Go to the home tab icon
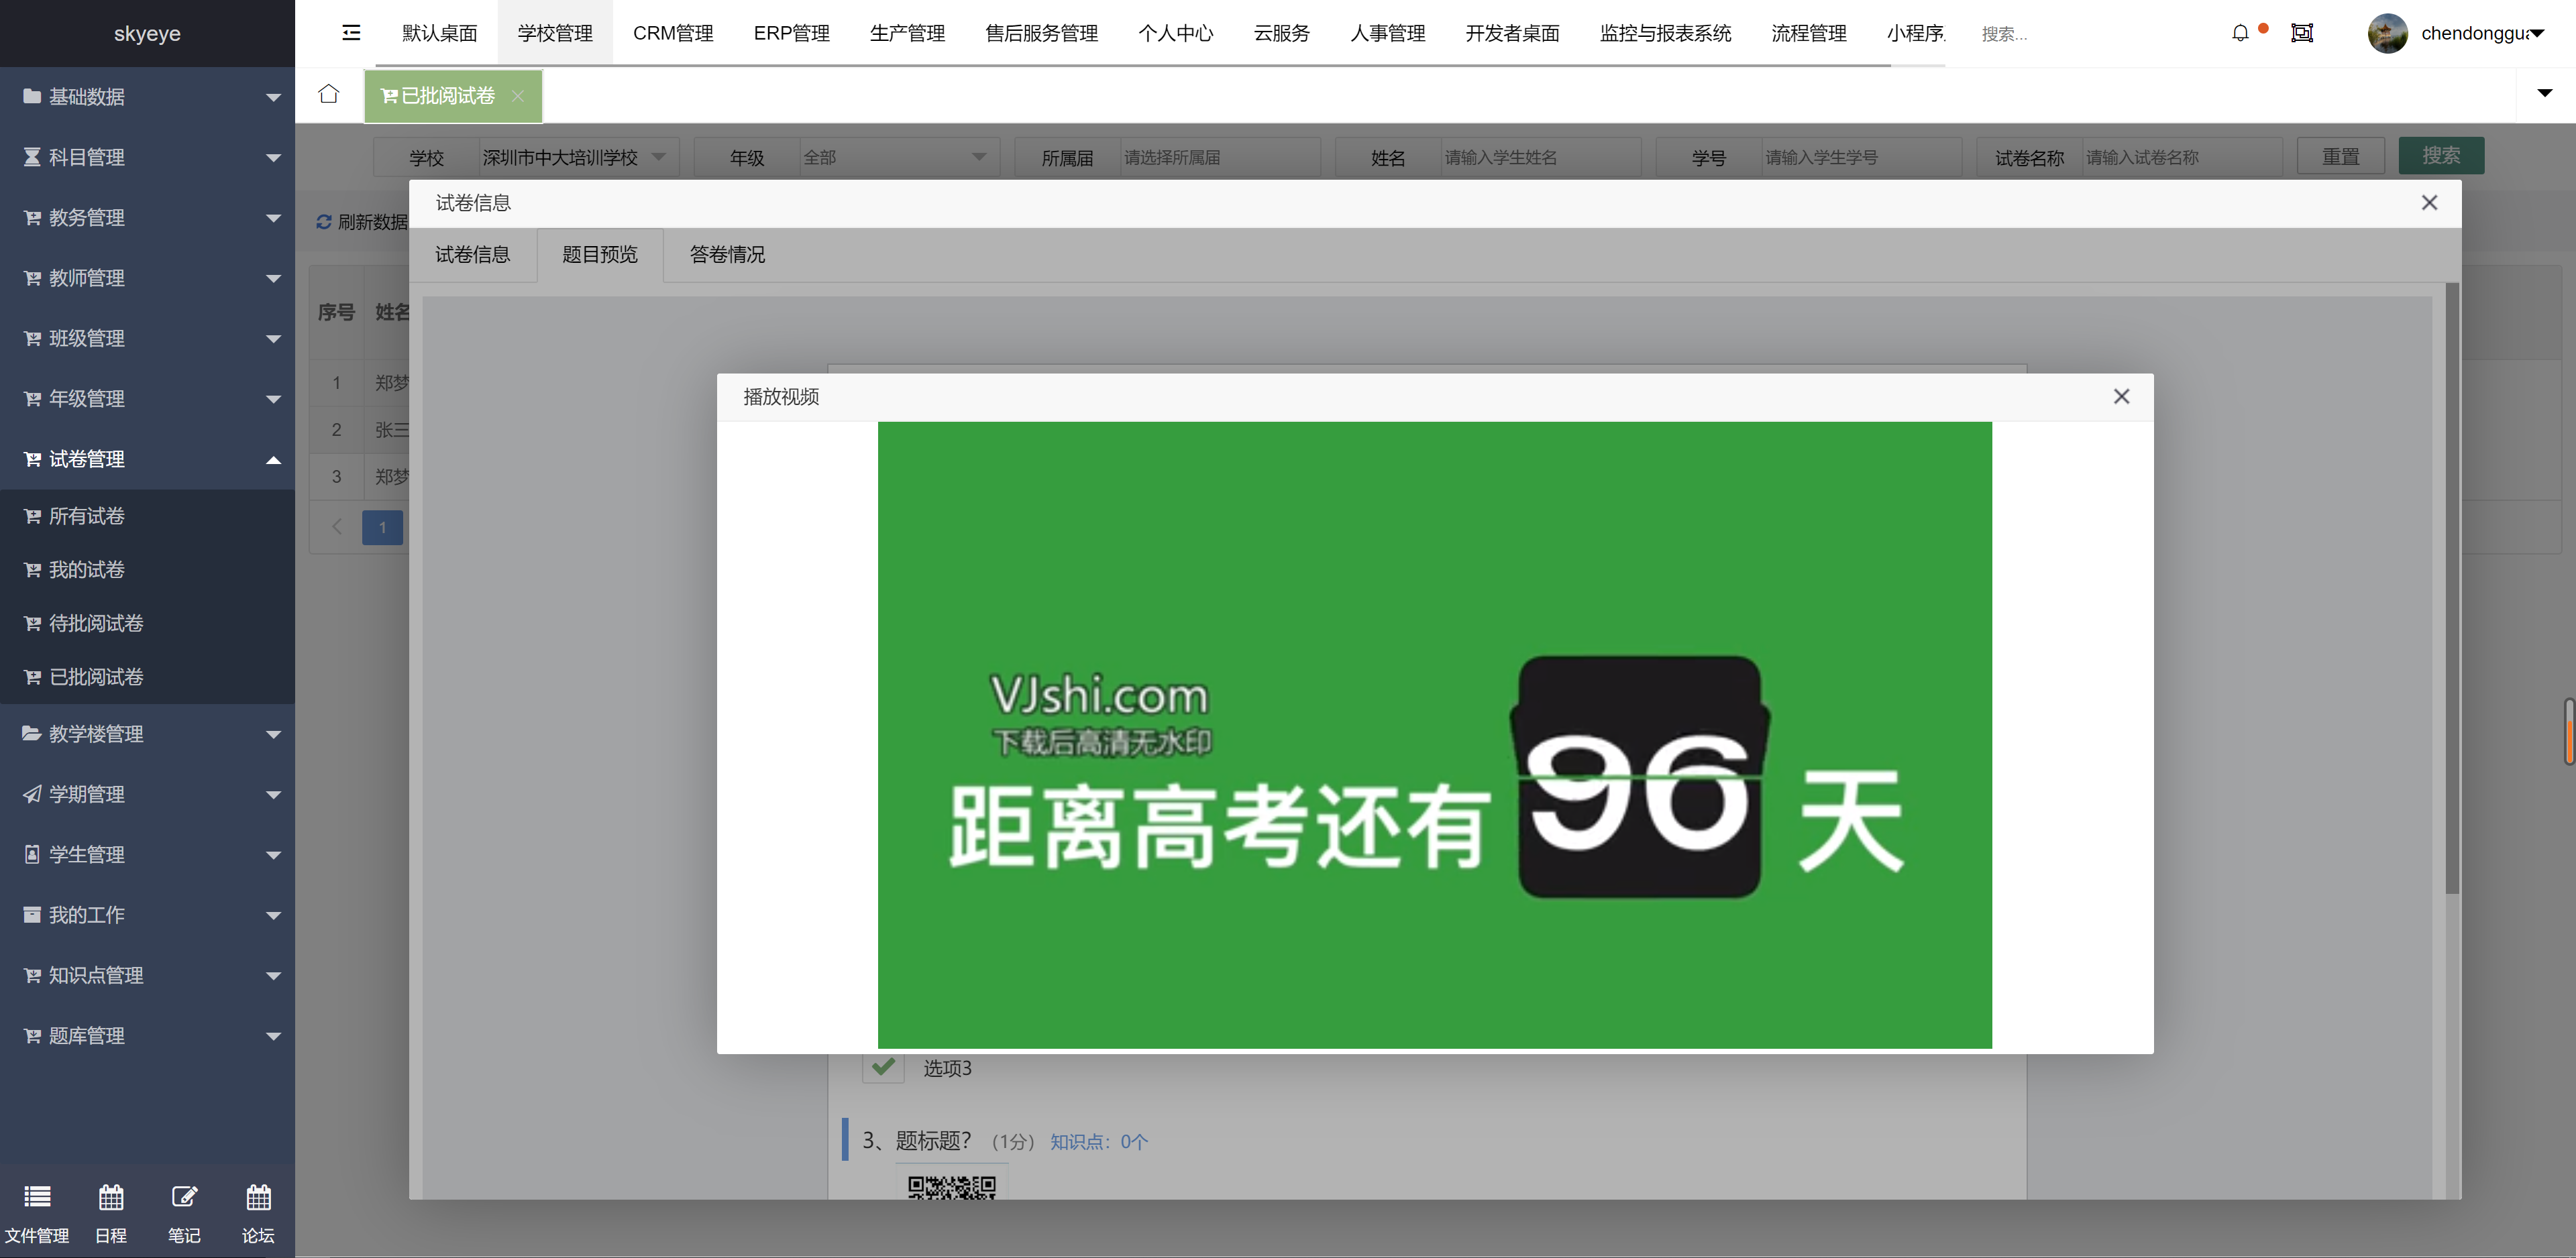Screen dimensions: 2576x1258 point(328,94)
